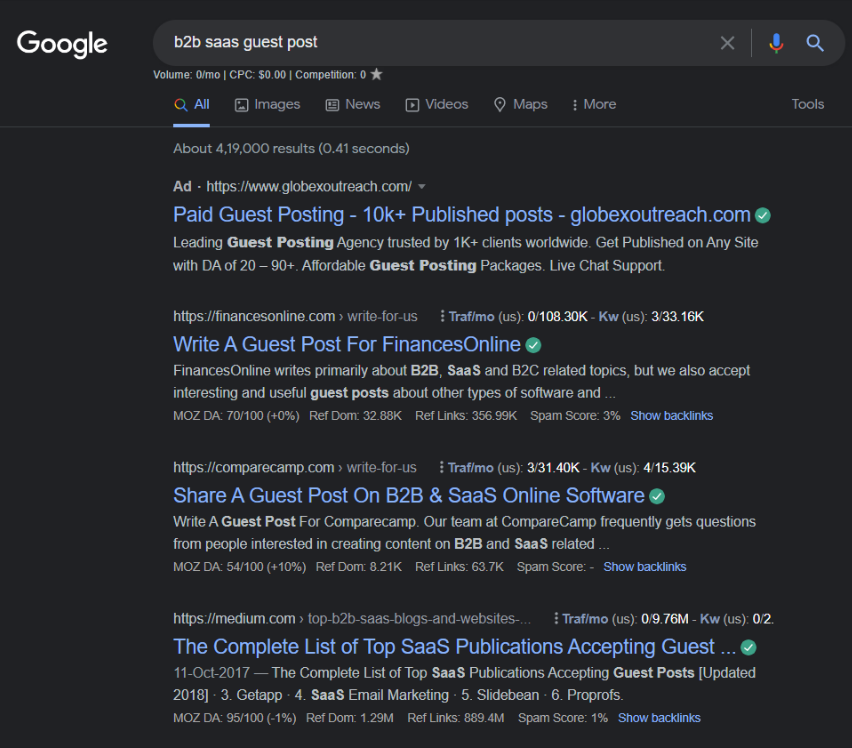The width and height of the screenshot is (852, 748).
Task: Open search Tools
Action: tap(807, 104)
